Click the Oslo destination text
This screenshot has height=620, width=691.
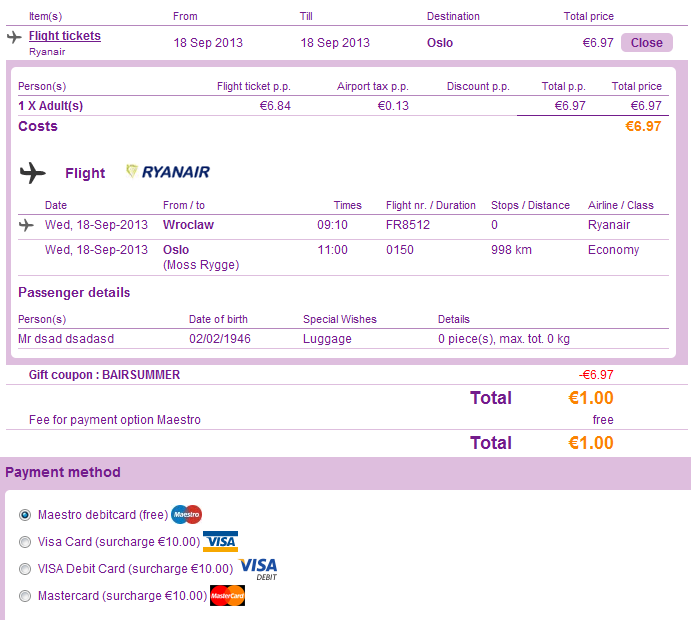[440, 43]
